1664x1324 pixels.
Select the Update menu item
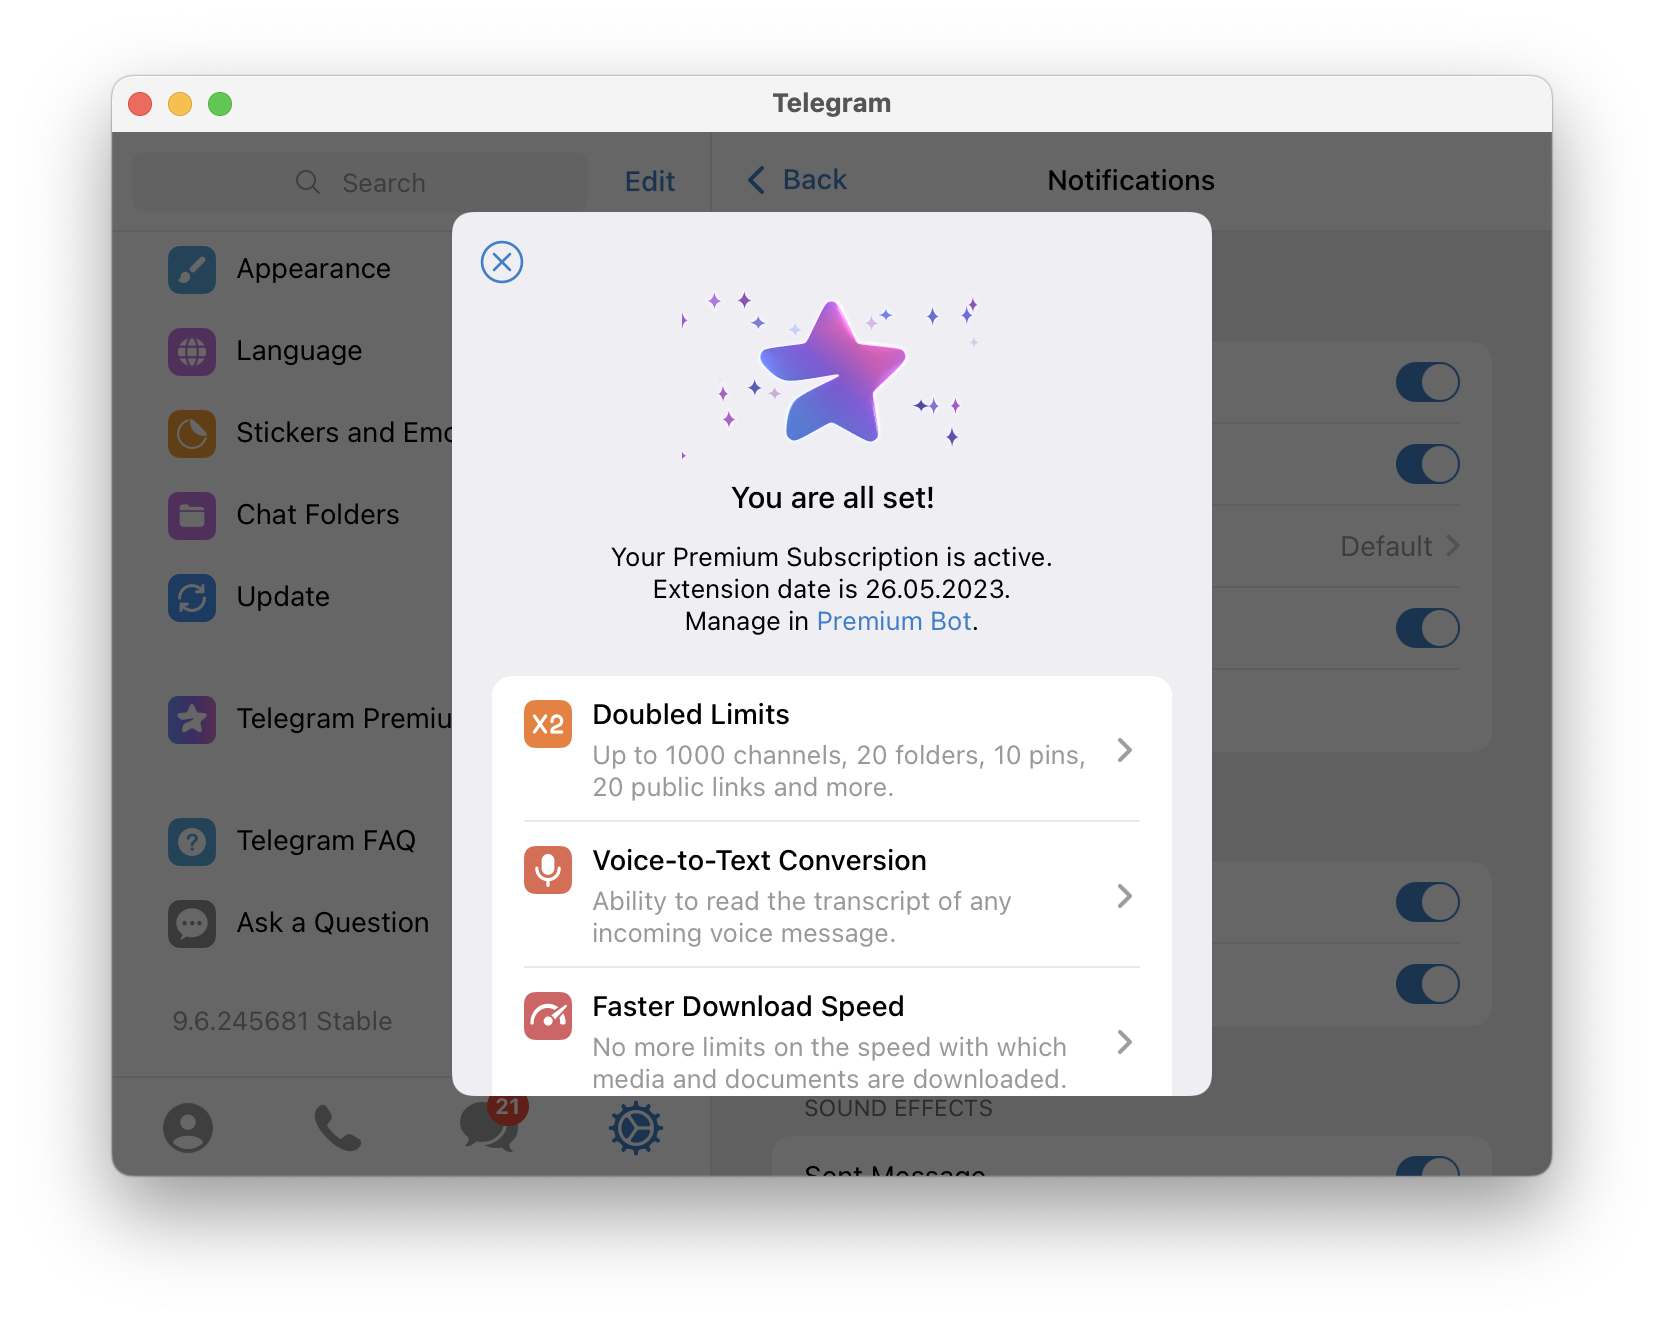[283, 597]
